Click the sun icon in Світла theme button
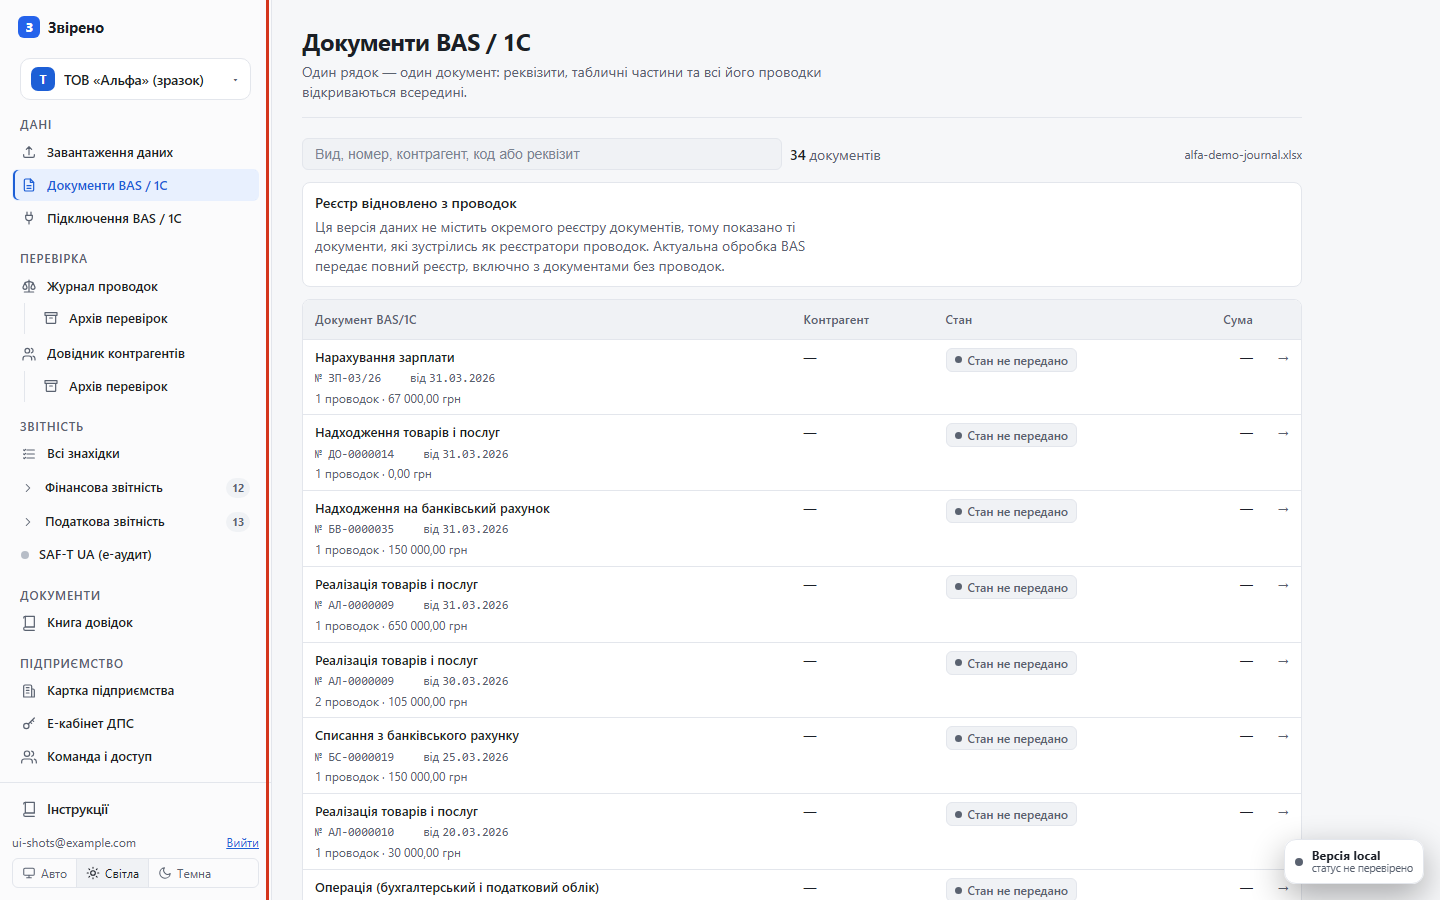Screen dimensions: 1440x900 tap(93, 874)
